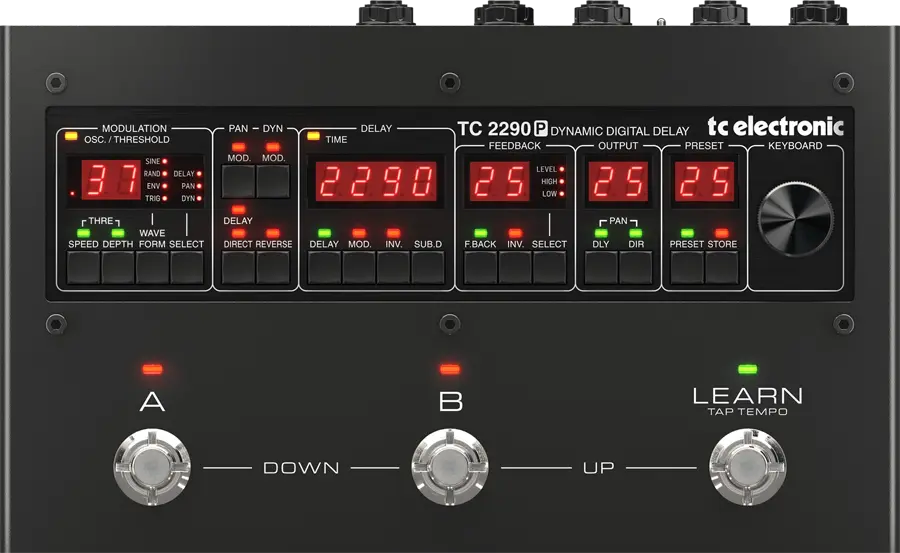
Task: Click the ENV waveform LED
Action: click(165, 186)
